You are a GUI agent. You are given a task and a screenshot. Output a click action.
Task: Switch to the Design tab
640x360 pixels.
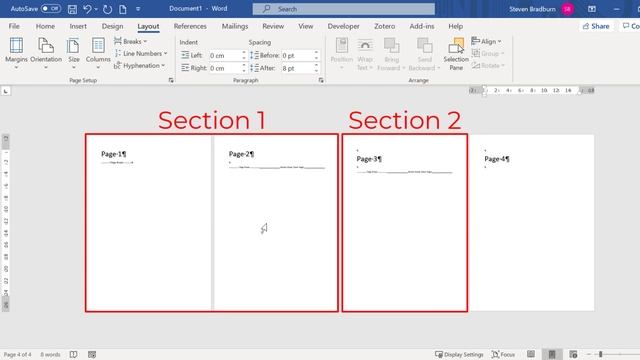[112, 26]
